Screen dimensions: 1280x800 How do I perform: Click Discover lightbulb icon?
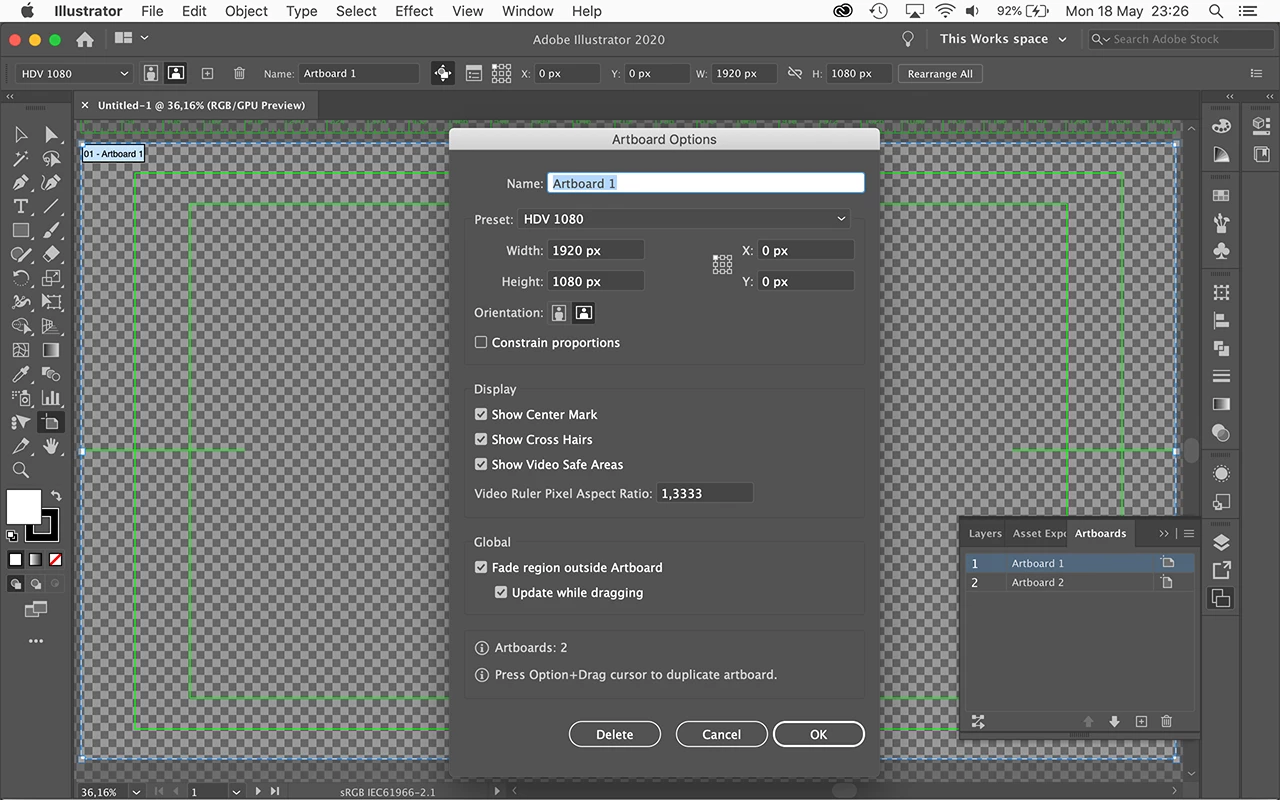point(908,39)
